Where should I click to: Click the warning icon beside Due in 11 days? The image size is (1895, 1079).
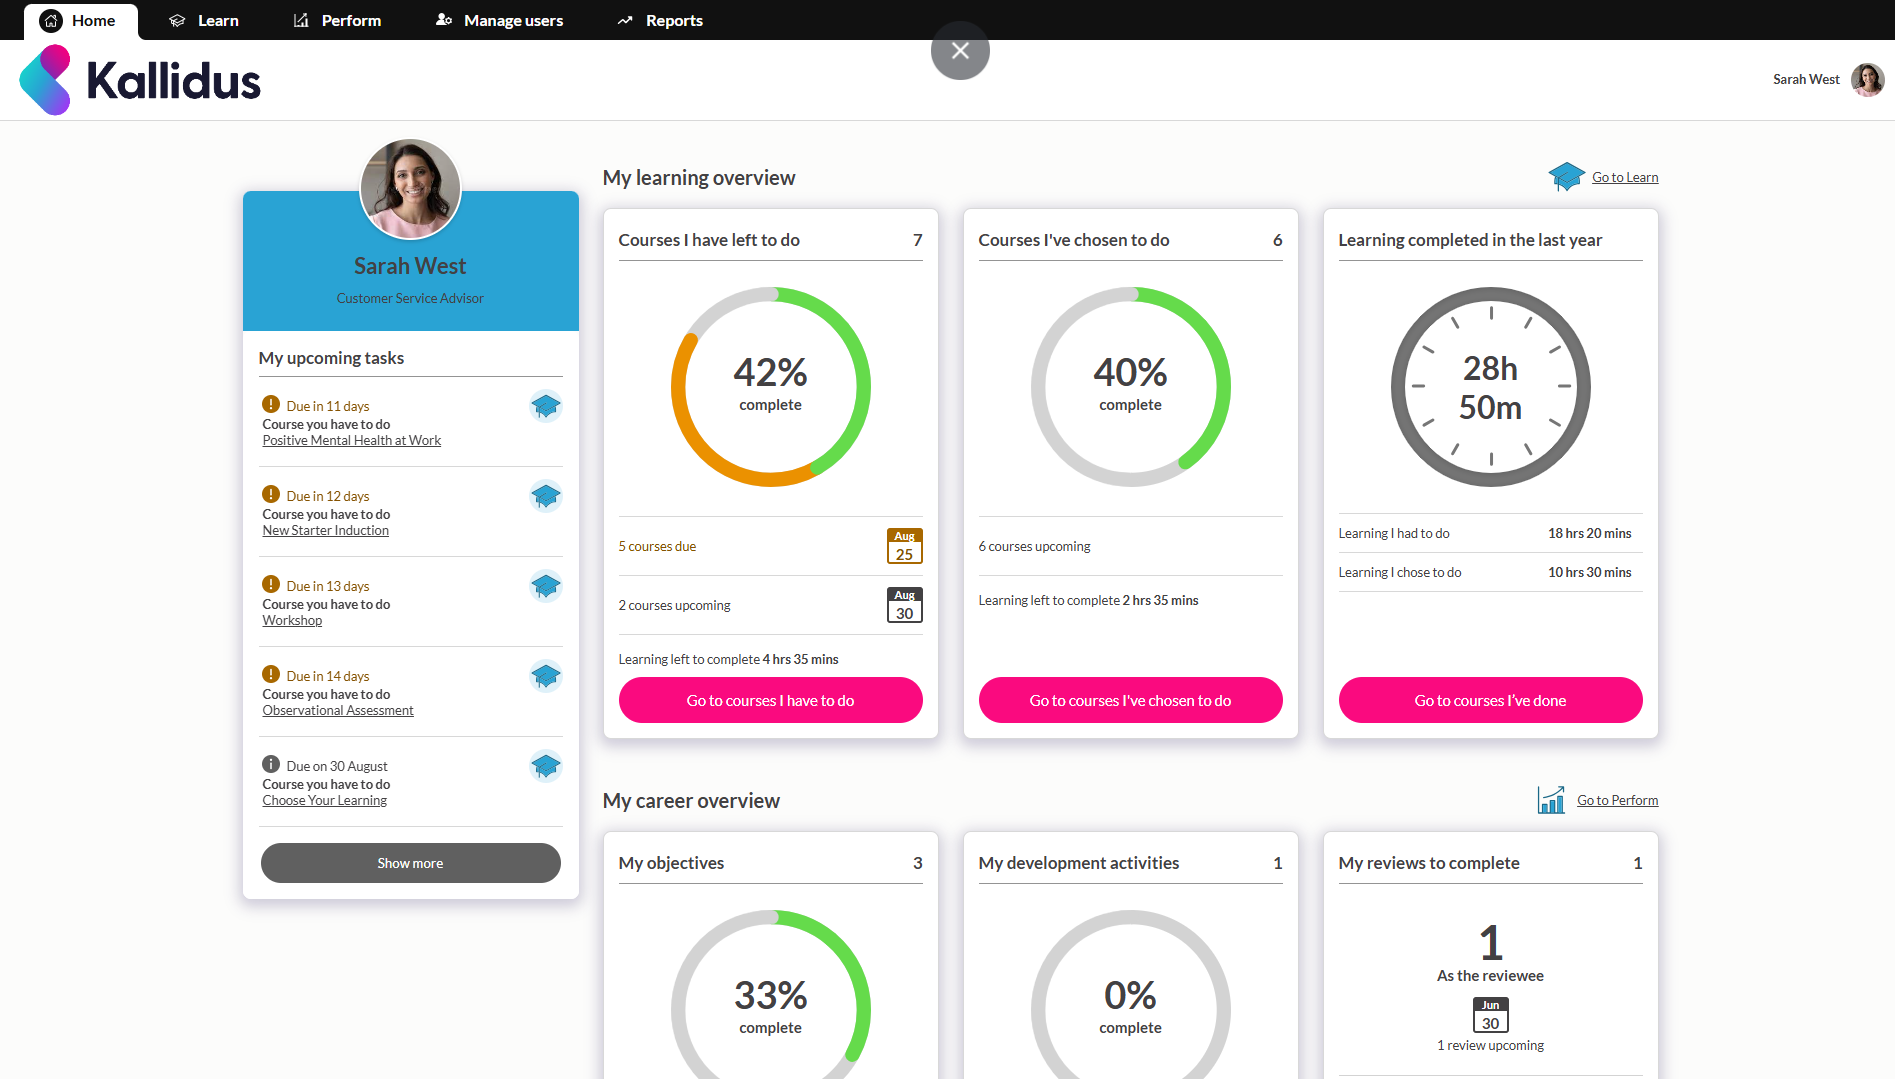point(270,404)
